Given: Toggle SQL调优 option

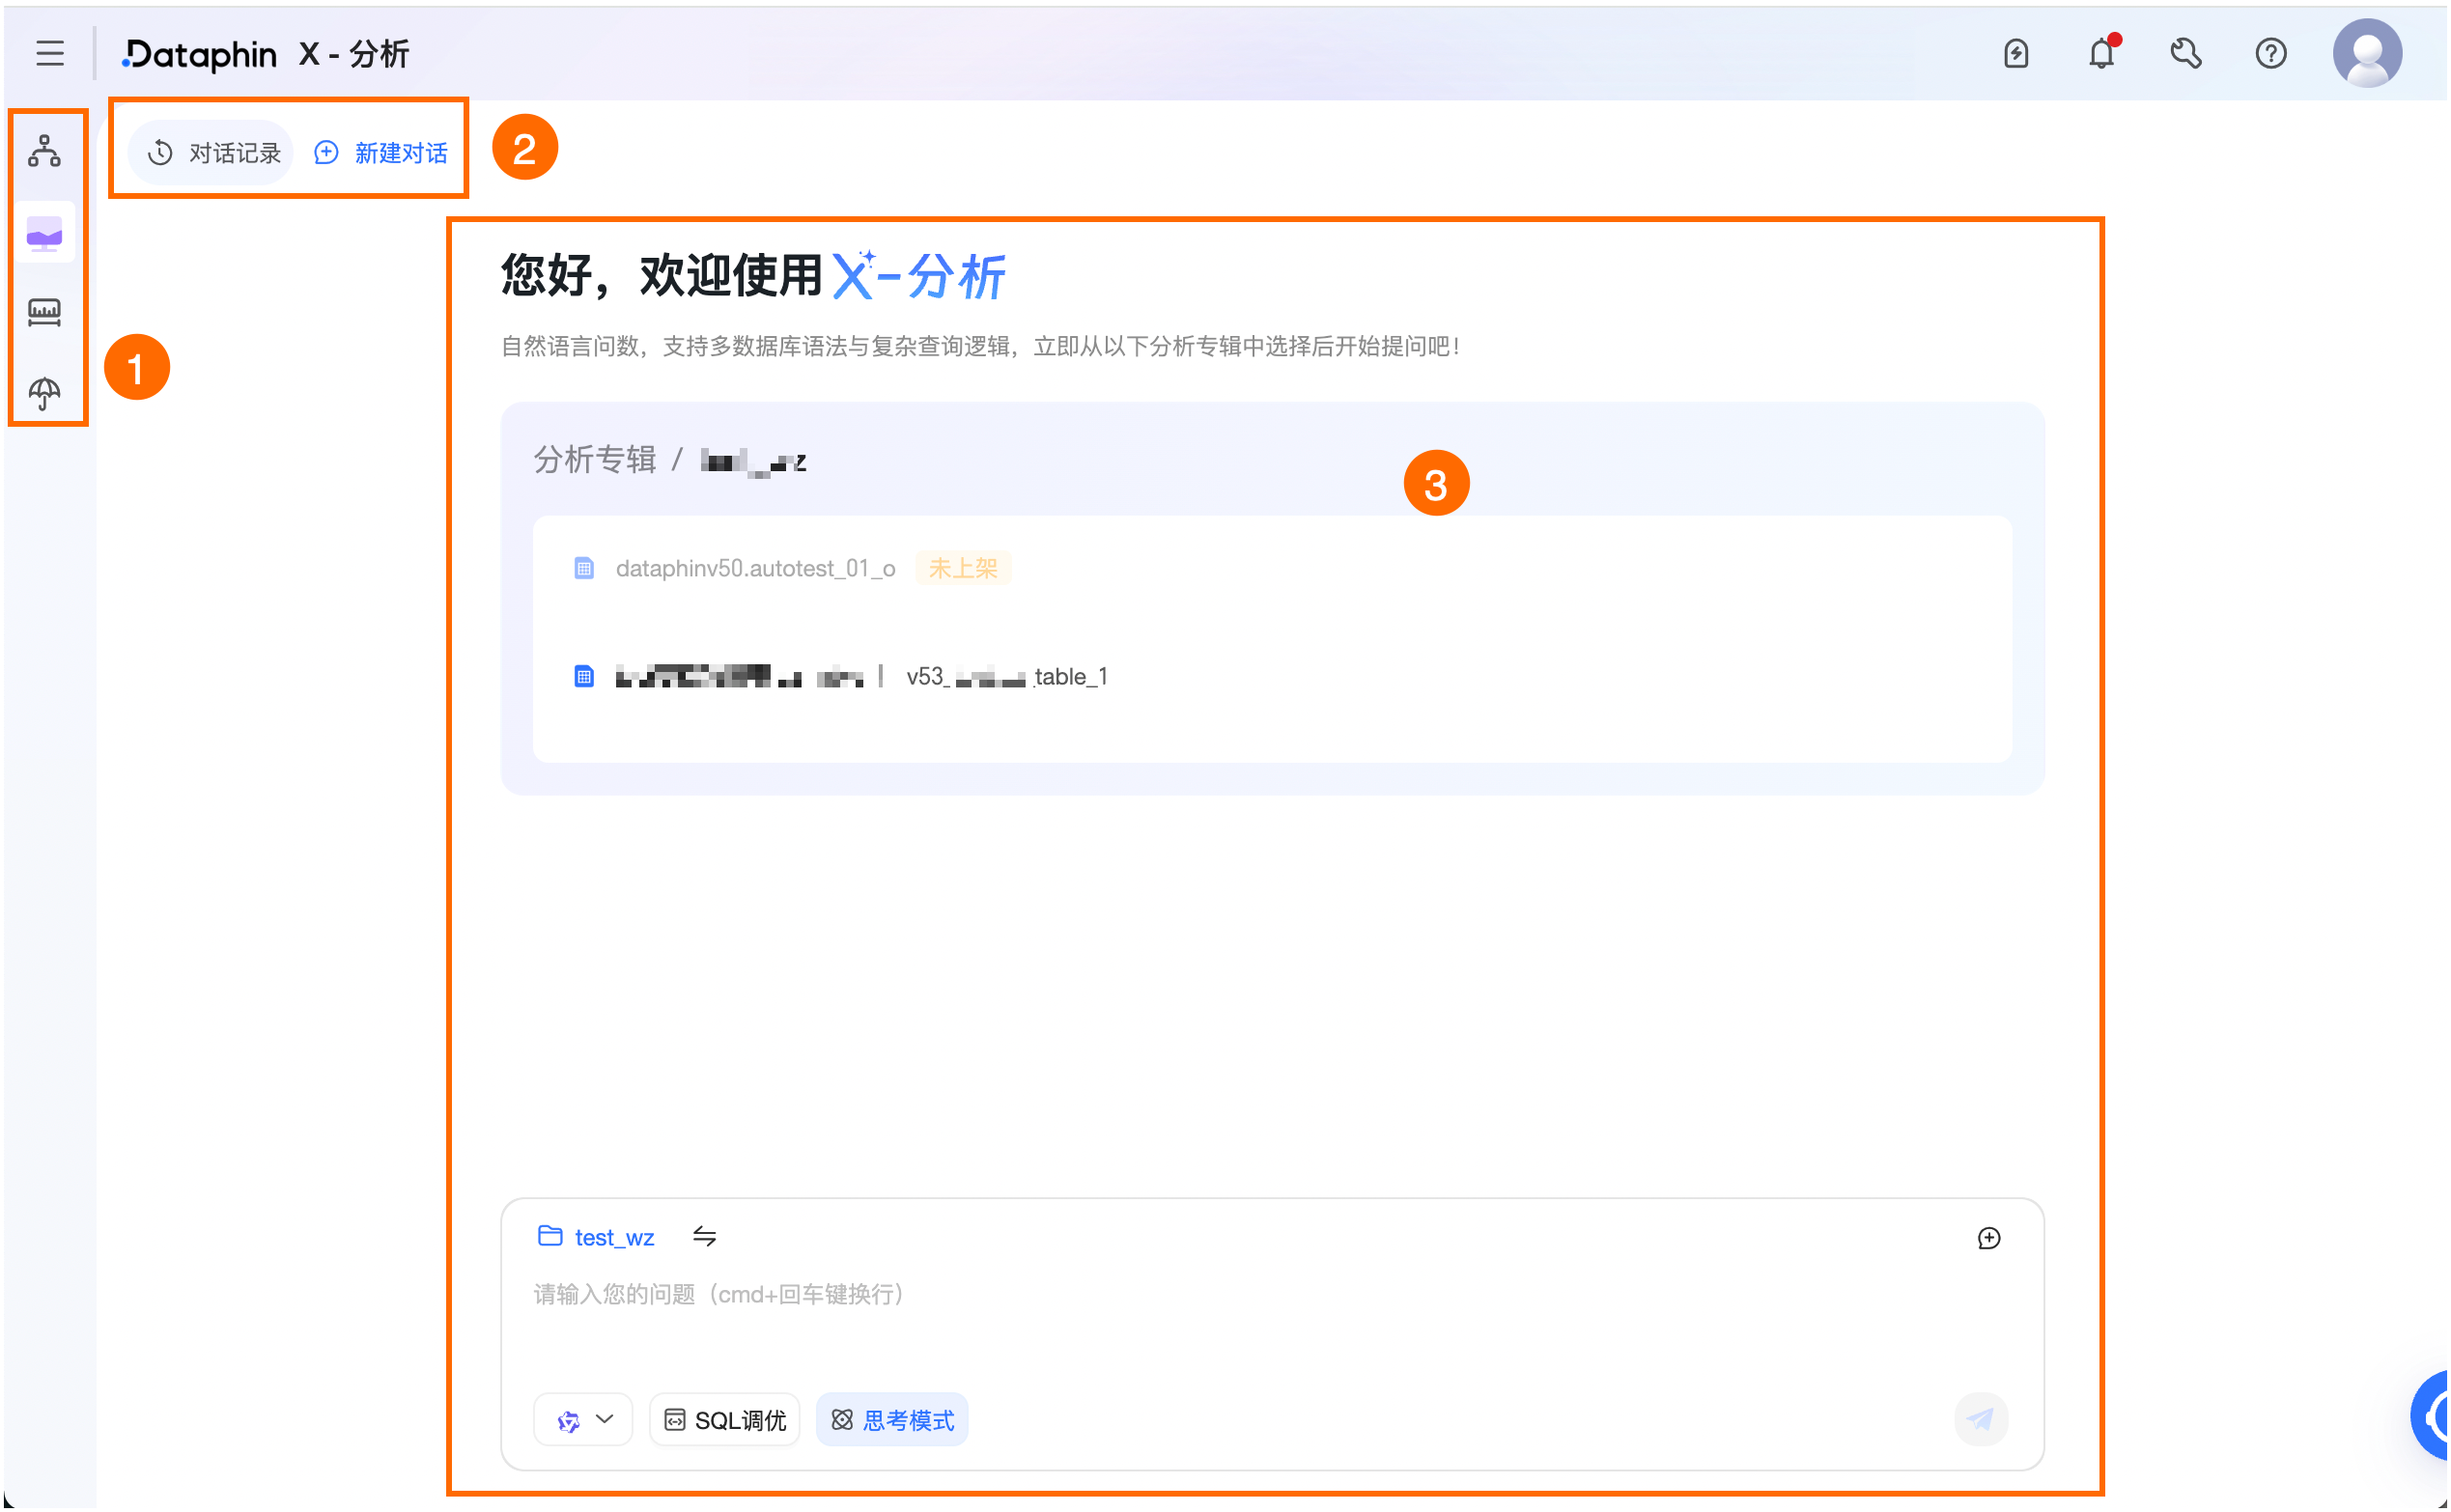Looking at the screenshot, I should [x=725, y=1420].
